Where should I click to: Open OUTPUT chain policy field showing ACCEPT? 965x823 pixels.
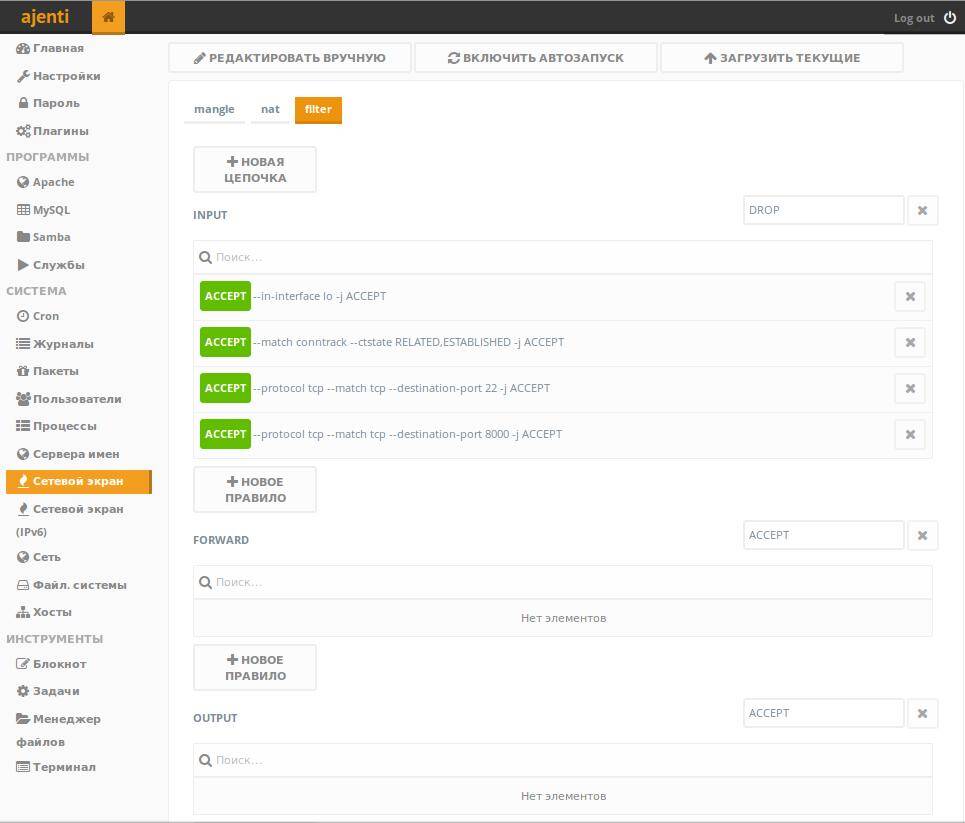(823, 713)
